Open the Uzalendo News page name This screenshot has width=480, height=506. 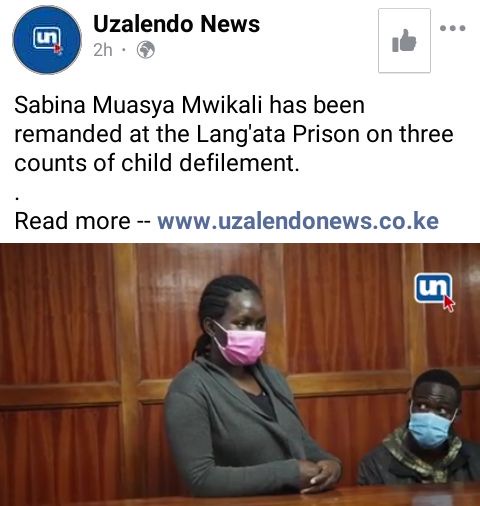click(x=176, y=24)
